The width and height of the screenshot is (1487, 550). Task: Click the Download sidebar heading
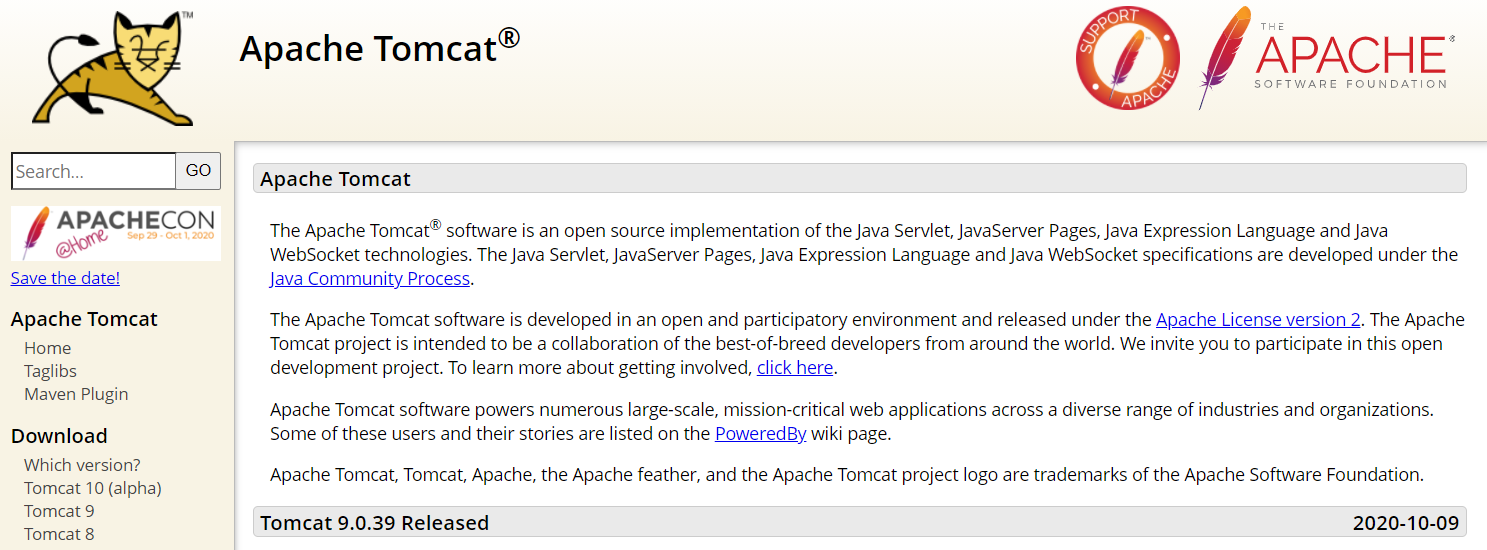[59, 436]
